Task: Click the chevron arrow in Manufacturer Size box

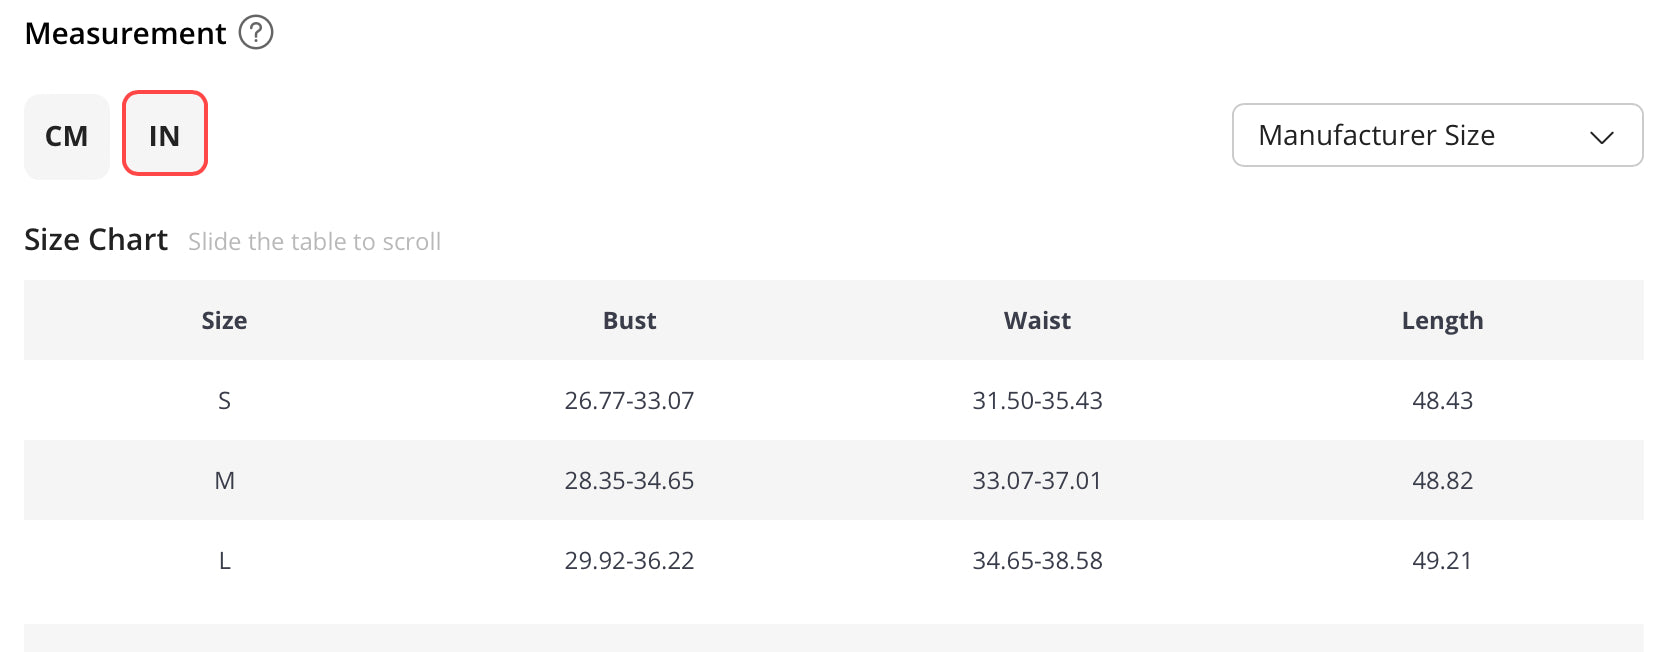Action: (1602, 137)
